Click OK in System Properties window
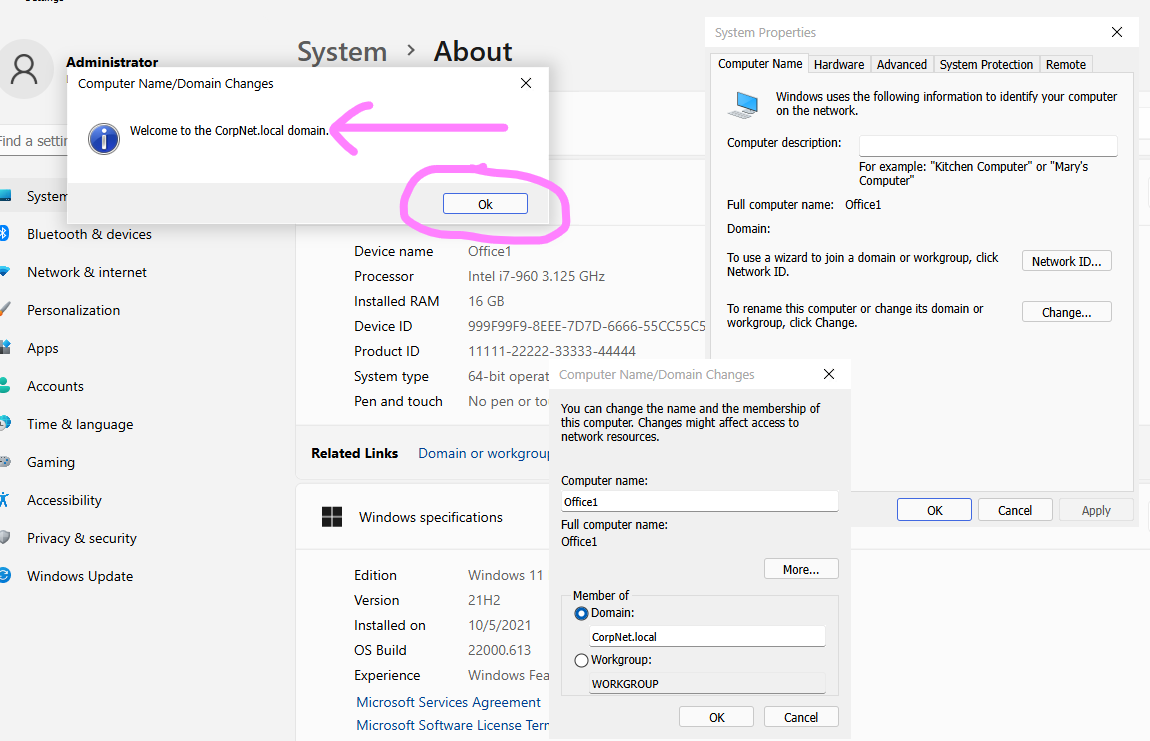The height and width of the screenshot is (741, 1150). tap(934, 510)
